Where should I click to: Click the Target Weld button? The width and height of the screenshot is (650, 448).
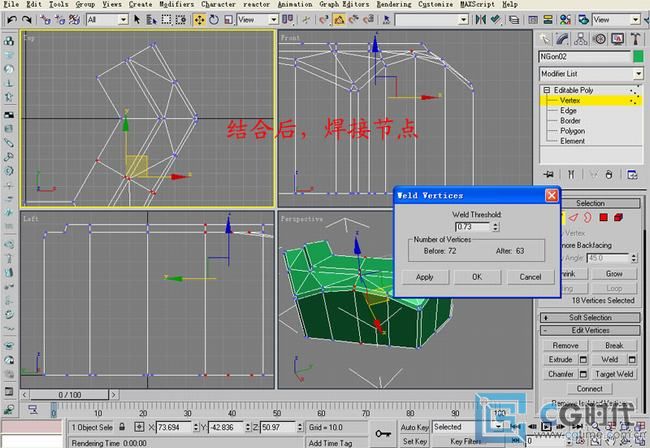pos(614,374)
